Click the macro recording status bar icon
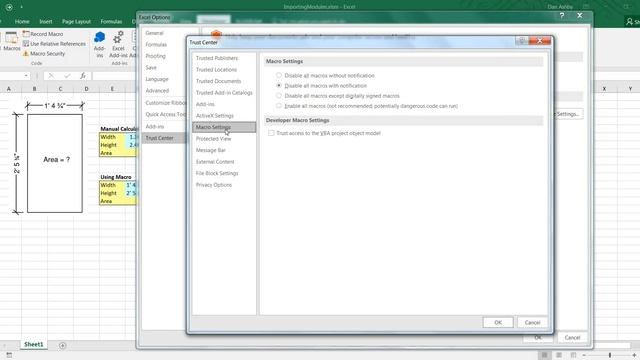 pos(9,355)
